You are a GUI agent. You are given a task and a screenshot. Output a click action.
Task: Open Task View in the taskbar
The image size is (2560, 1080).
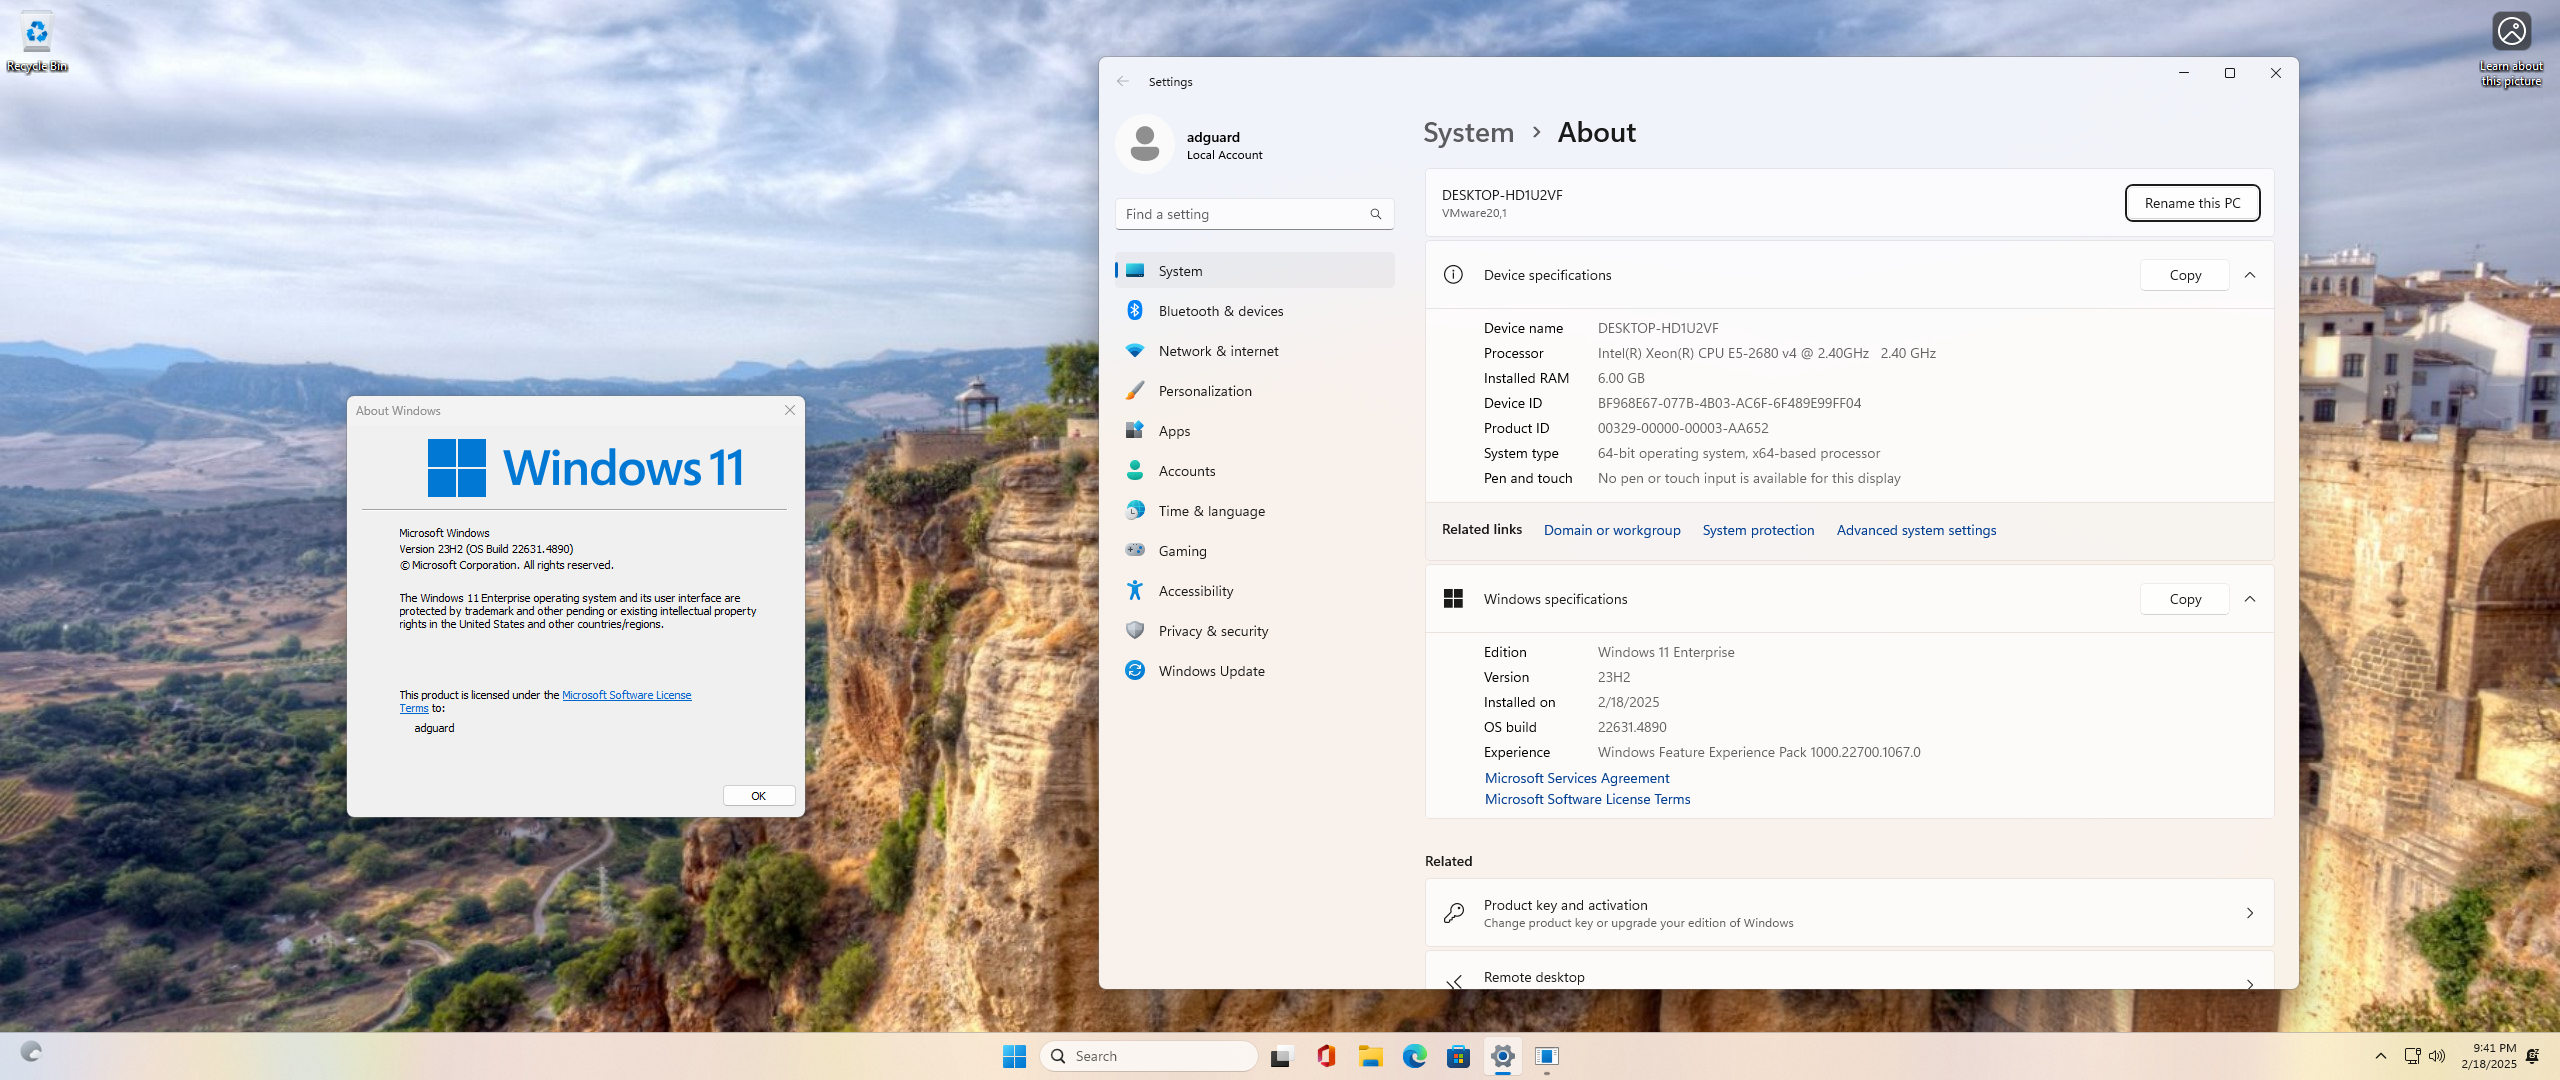click(x=1281, y=1056)
